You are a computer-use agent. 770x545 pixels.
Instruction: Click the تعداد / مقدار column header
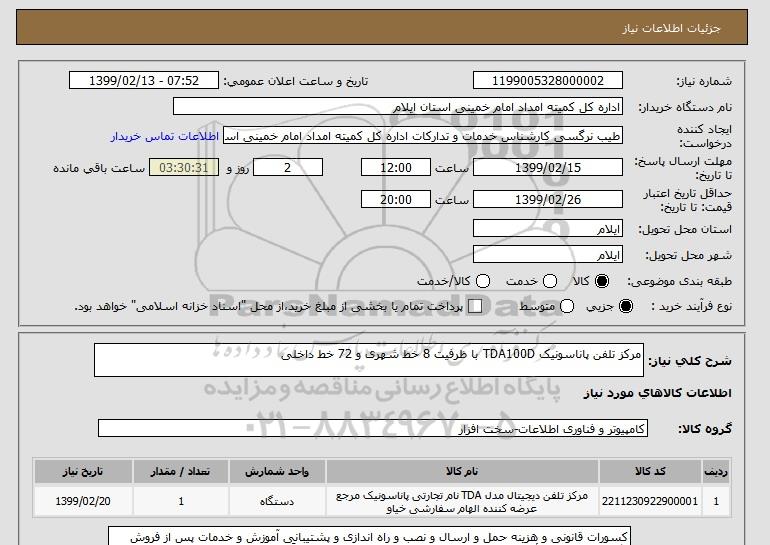pyautogui.click(x=181, y=471)
